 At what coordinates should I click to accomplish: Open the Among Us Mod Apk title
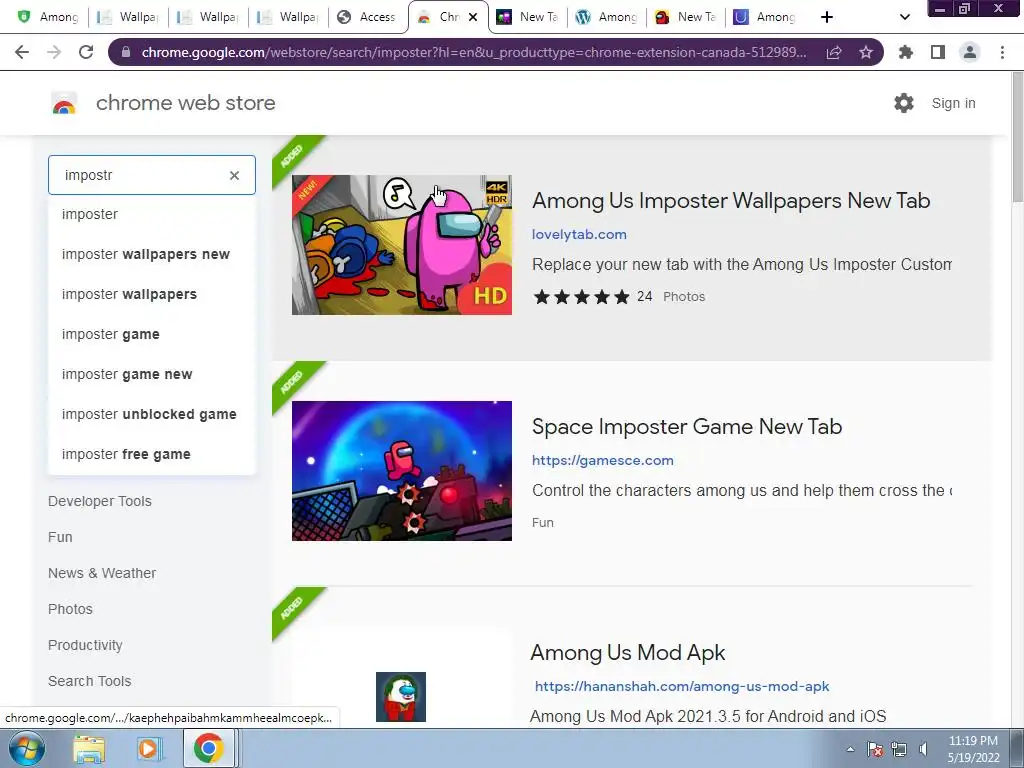tap(628, 652)
